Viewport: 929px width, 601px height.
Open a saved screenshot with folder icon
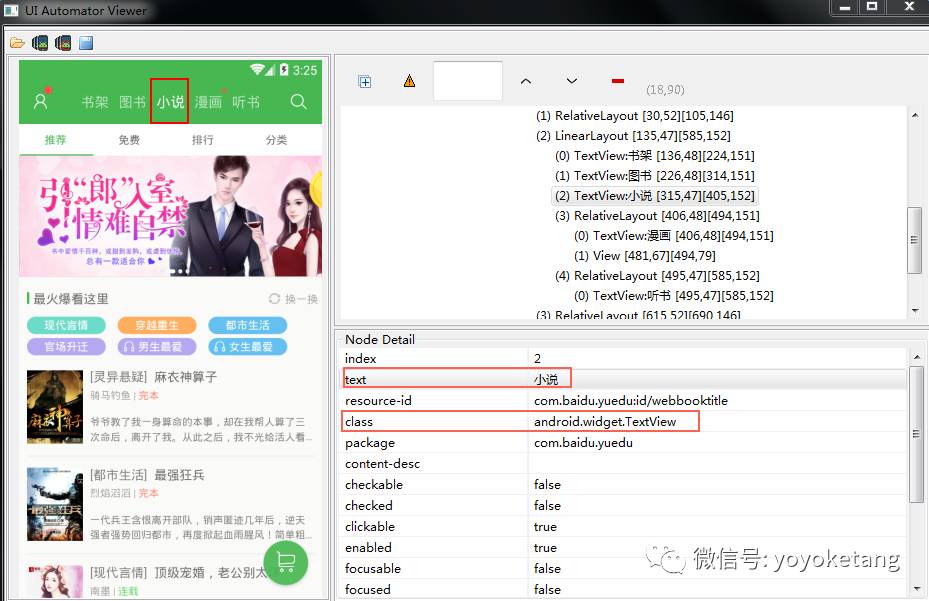(x=17, y=43)
